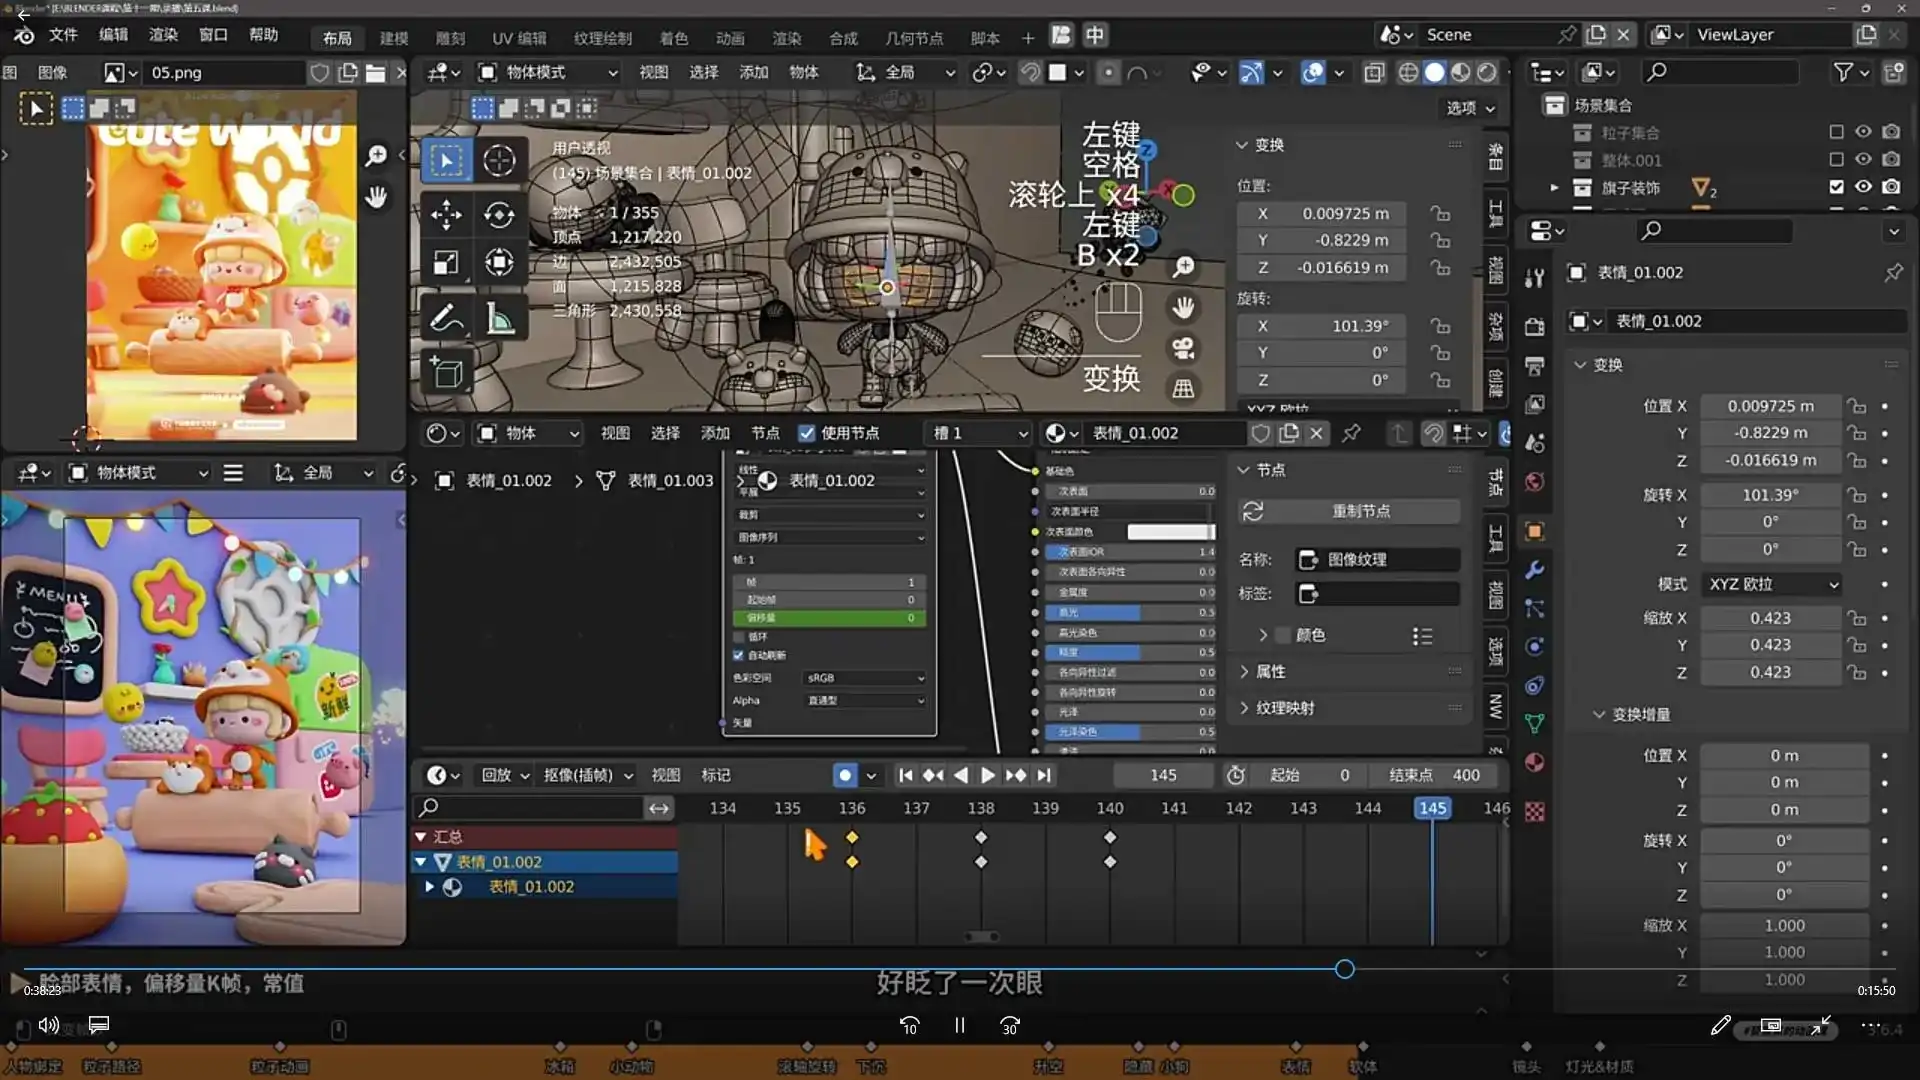Click the play animation button in timeline
The width and height of the screenshot is (1920, 1080).
point(987,775)
